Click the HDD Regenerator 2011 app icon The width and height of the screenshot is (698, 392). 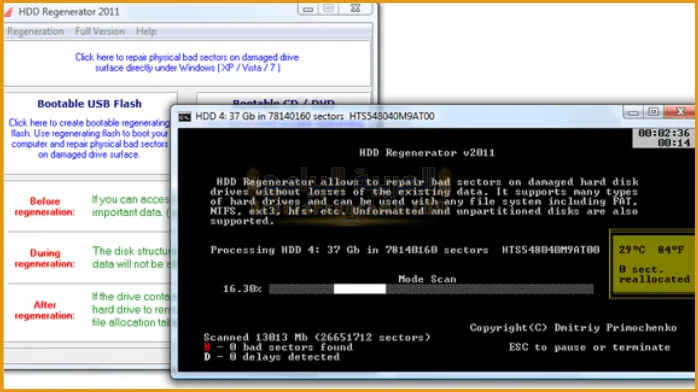pos(9,12)
